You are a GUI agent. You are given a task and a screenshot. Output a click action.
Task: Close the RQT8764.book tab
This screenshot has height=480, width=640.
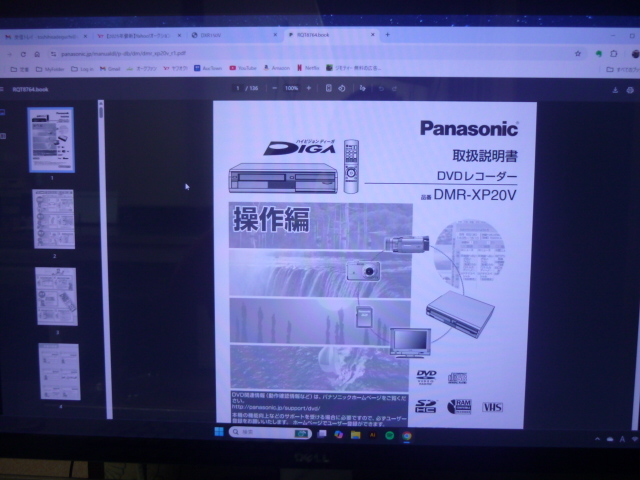tap(373, 35)
